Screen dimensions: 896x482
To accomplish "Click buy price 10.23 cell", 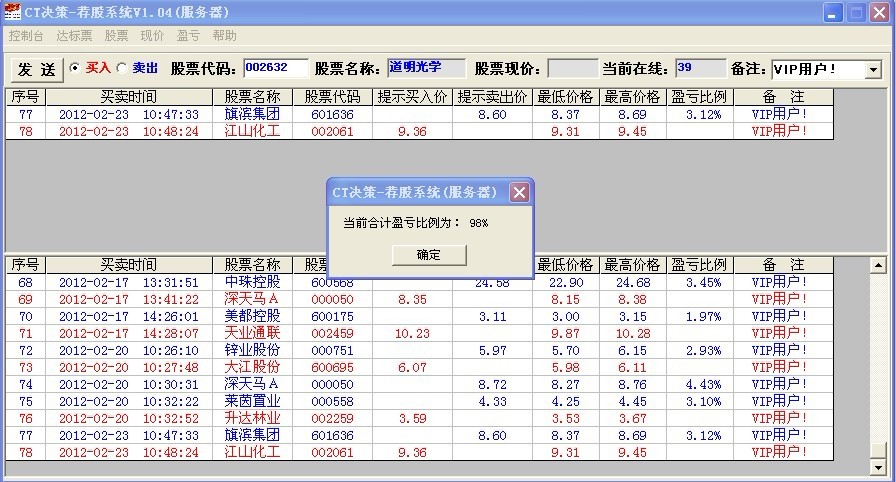I will click(x=412, y=334).
